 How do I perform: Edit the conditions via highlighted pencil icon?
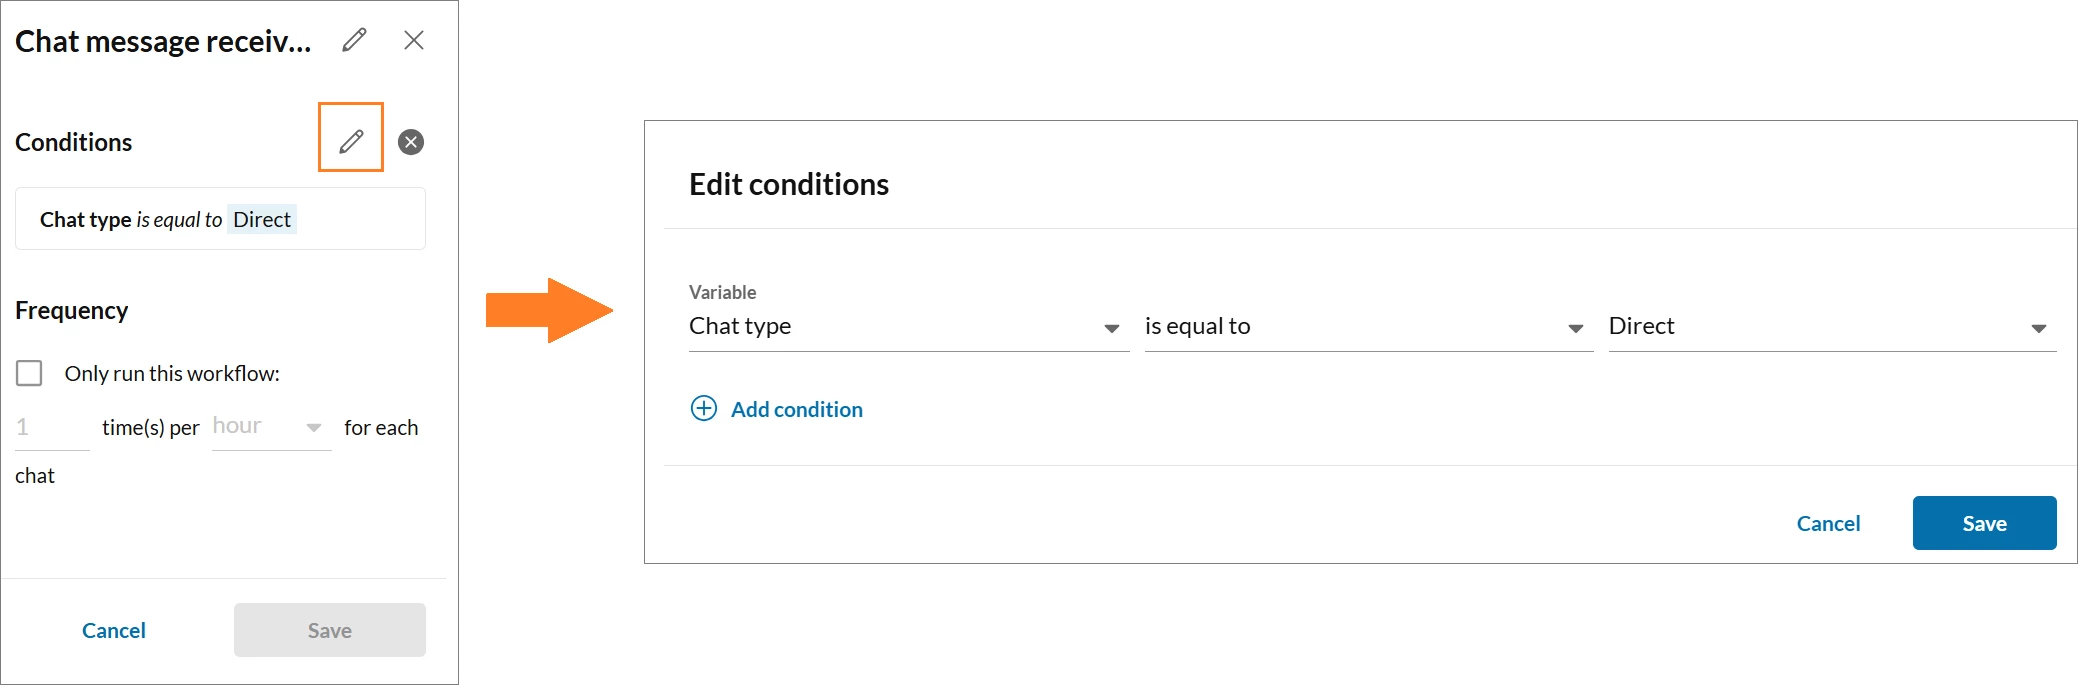click(351, 141)
